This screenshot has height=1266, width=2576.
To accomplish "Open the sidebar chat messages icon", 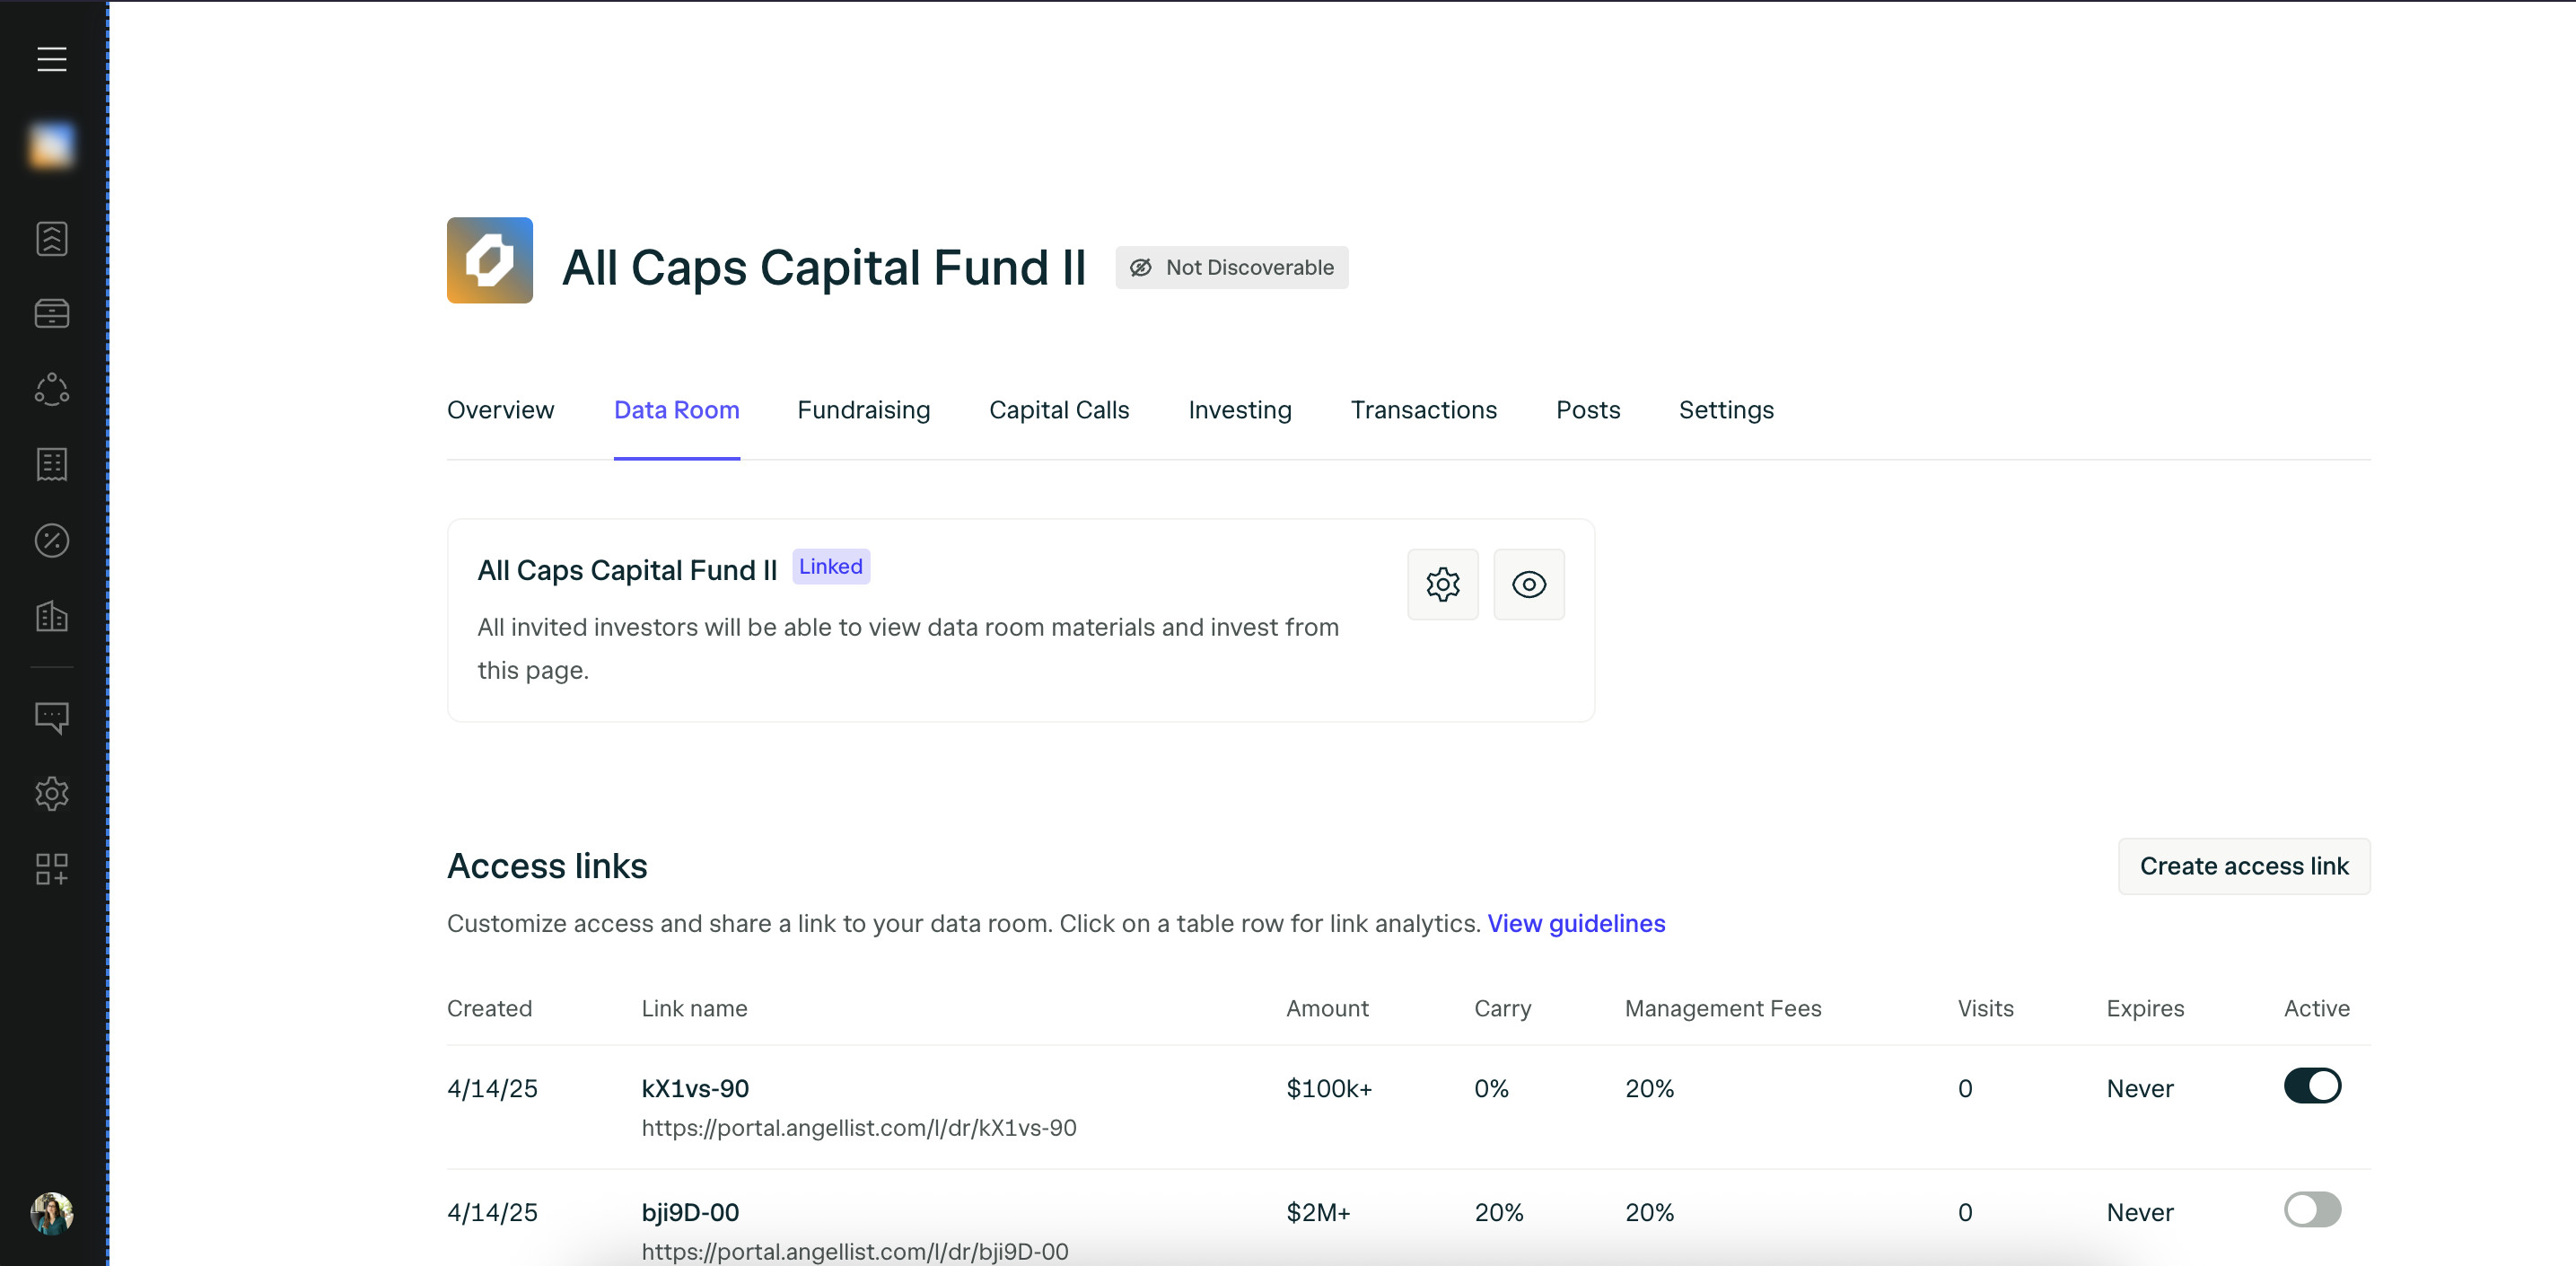I will 52,717.
